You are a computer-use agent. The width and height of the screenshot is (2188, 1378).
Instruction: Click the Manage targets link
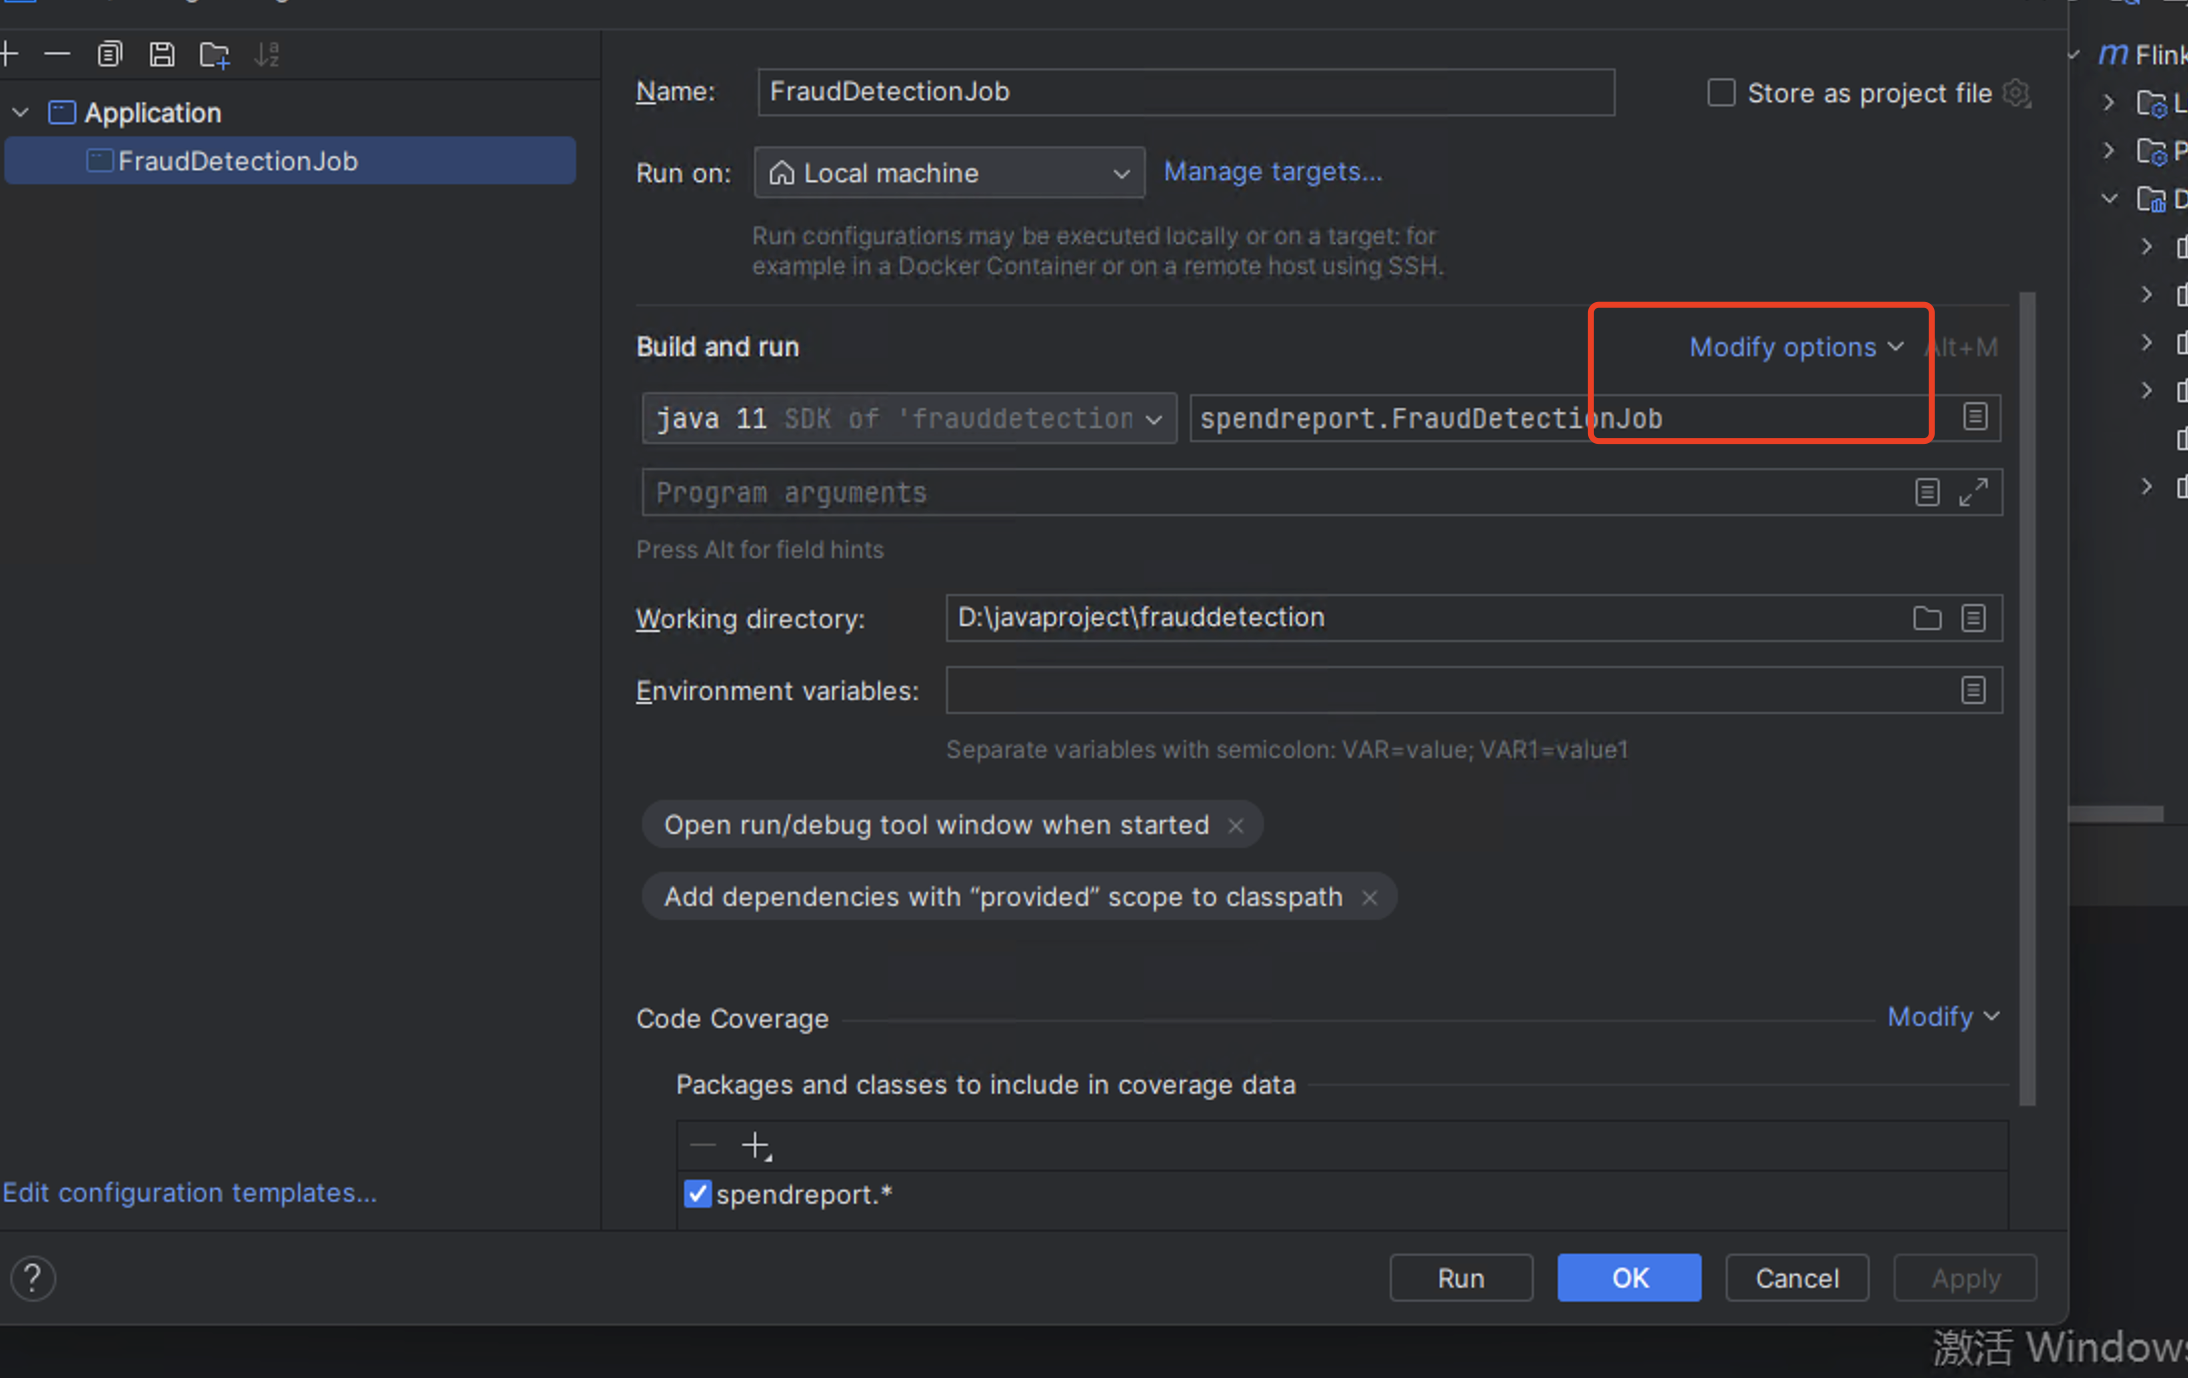click(x=1272, y=172)
